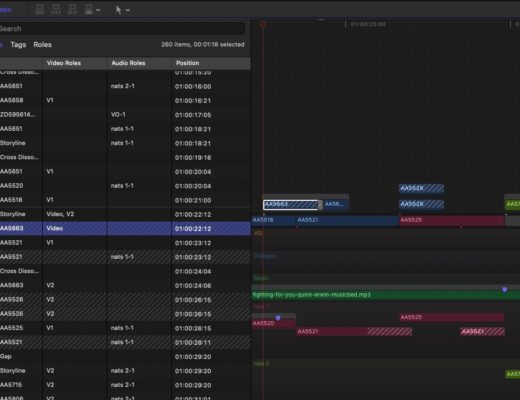Sort by the Audio Roles column header
Screen dimensions: 520x400
139,63
